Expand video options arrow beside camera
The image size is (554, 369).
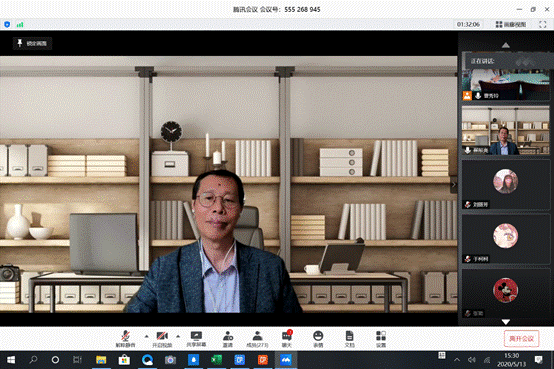tap(178, 336)
